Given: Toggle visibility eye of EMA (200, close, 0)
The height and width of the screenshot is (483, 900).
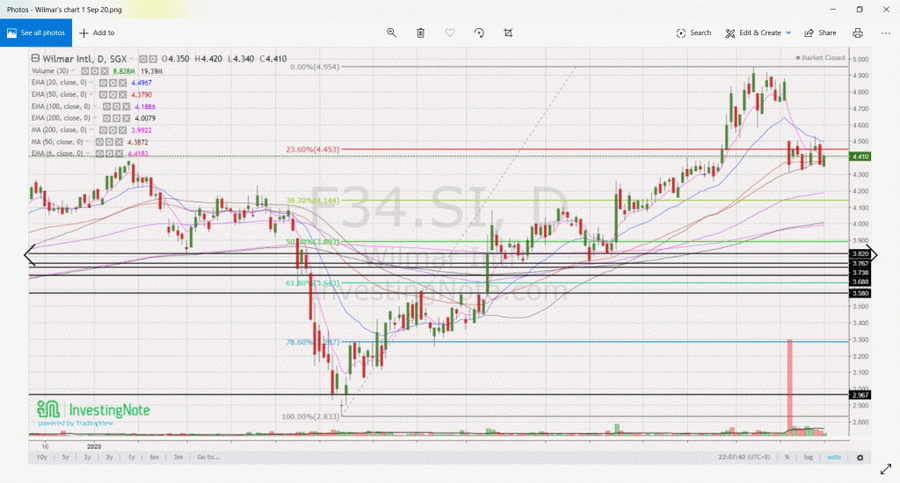Looking at the screenshot, I should coord(107,118).
